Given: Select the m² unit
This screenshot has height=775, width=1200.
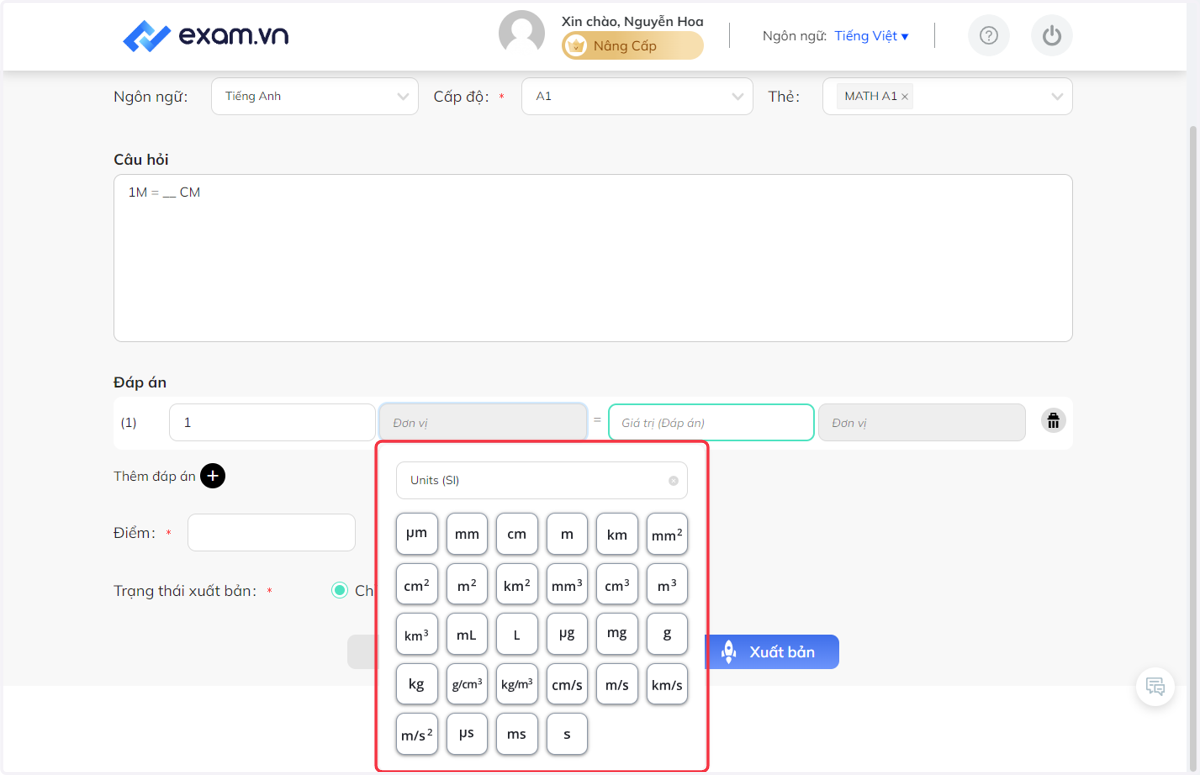Looking at the screenshot, I should click(467, 584).
